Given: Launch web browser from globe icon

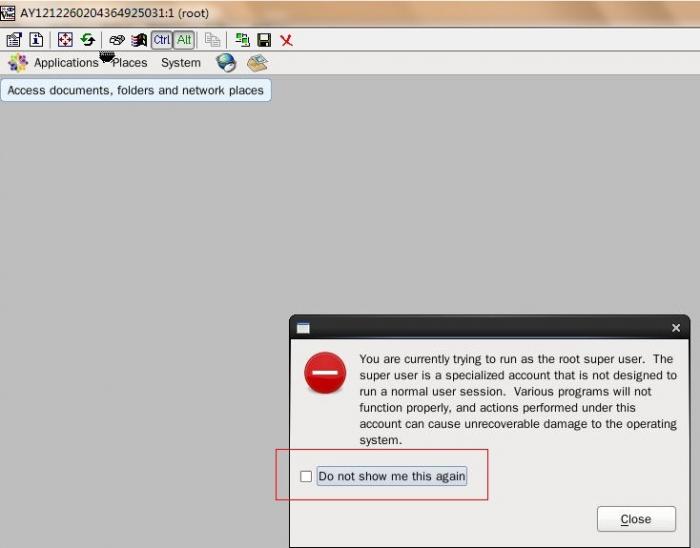Looking at the screenshot, I should click(x=226, y=63).
